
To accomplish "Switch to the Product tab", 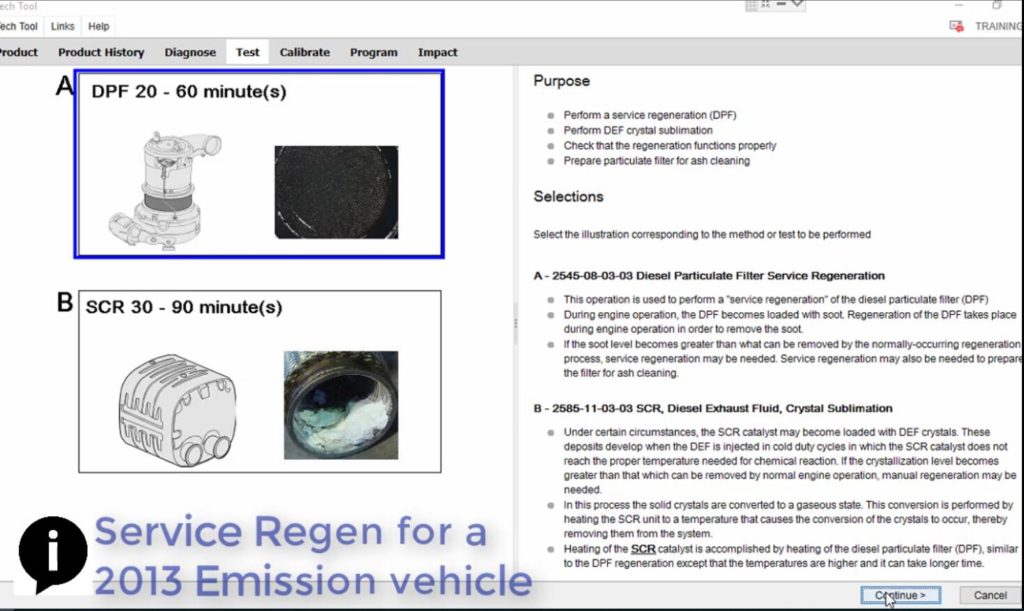I will (x=18, y=51).
